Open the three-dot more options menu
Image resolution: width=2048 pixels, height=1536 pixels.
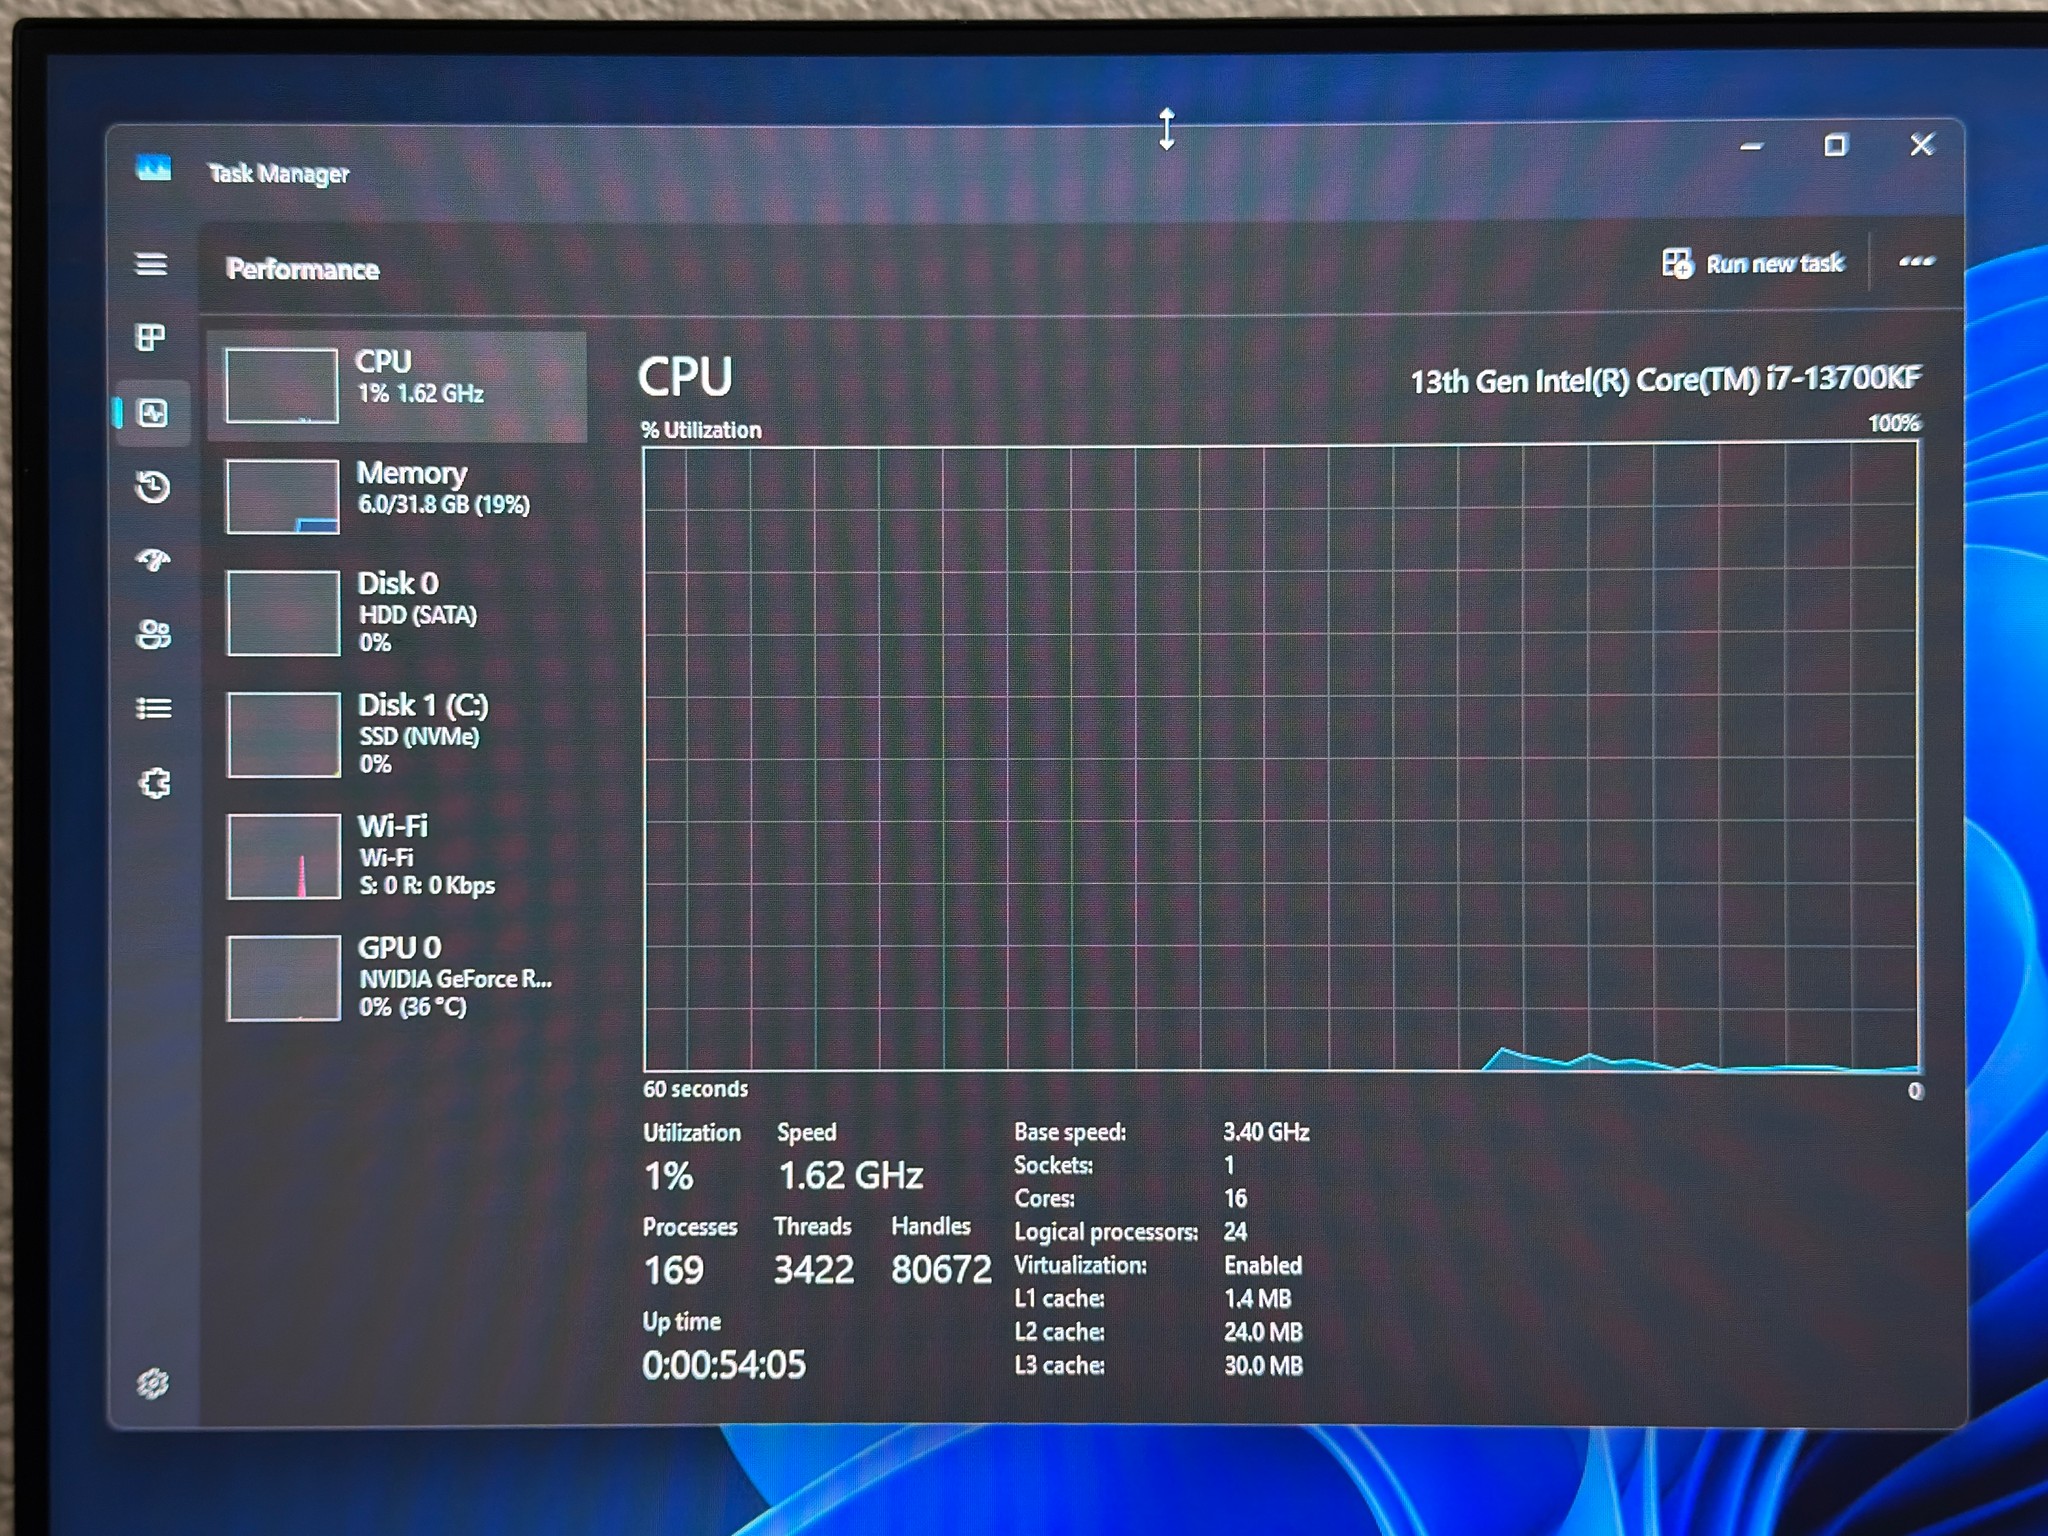coord(1916,261)
